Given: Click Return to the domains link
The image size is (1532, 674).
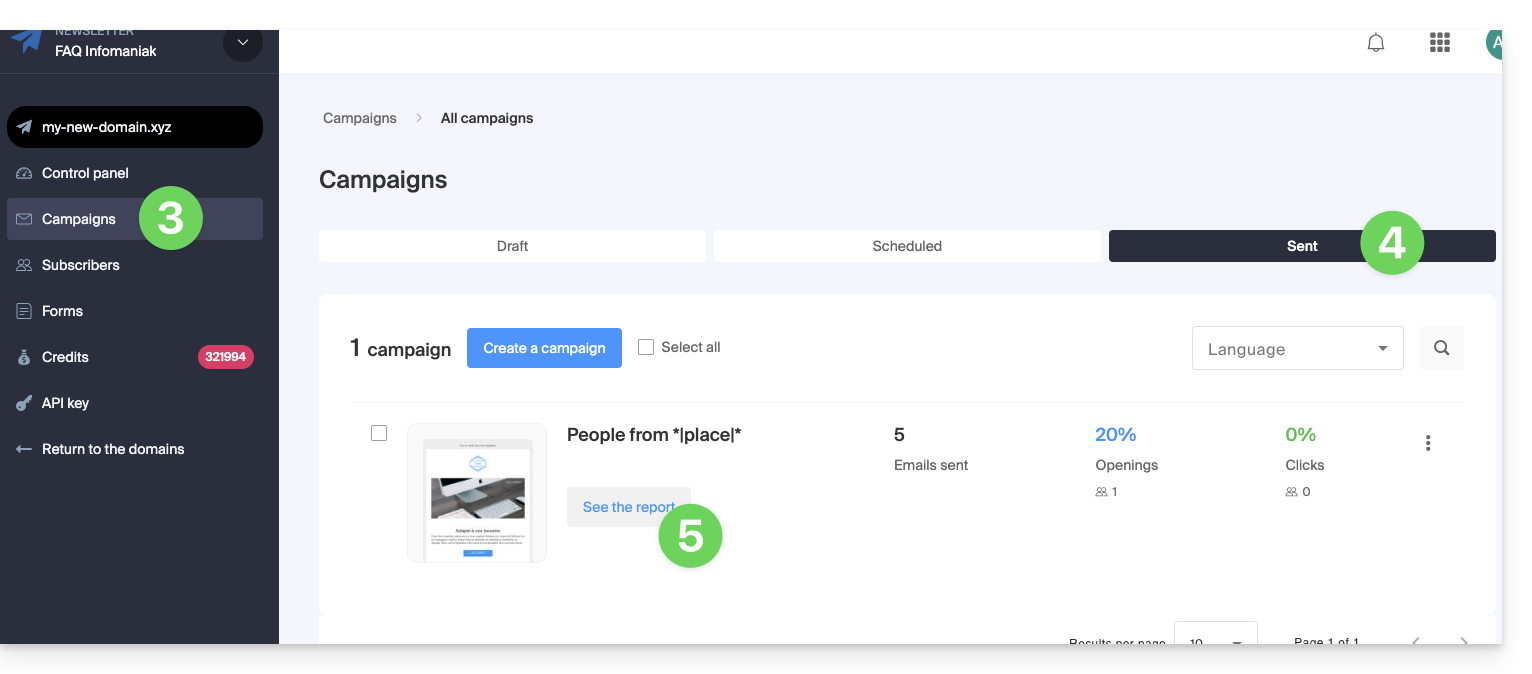Looking at the screenshot, I should [x=112, y=449].
